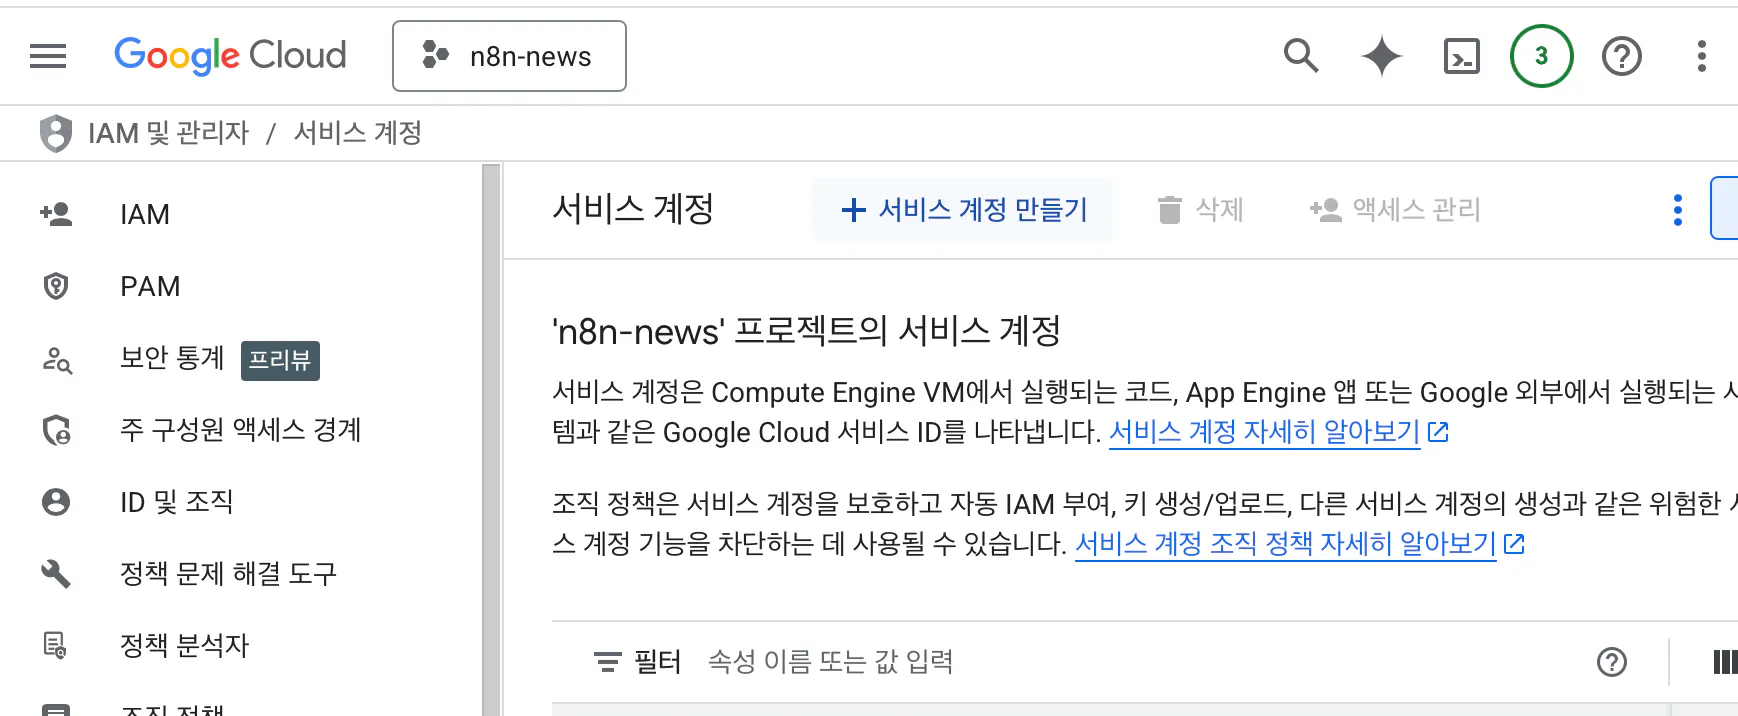
Task: Click the search magnifier icon
Action: coord(1301,56)
